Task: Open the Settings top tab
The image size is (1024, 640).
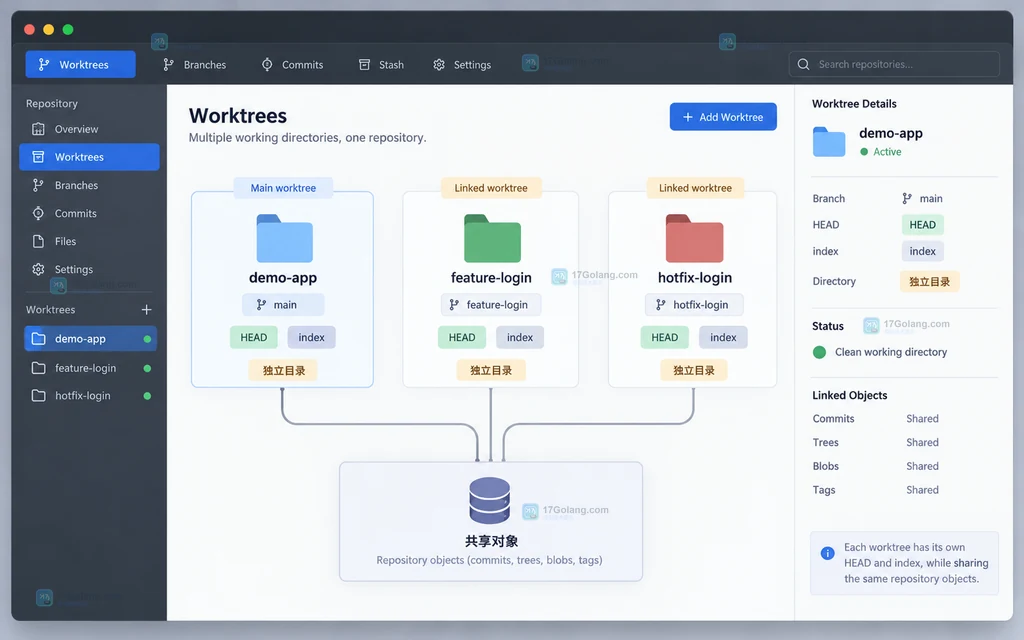Action: (462, 65)
